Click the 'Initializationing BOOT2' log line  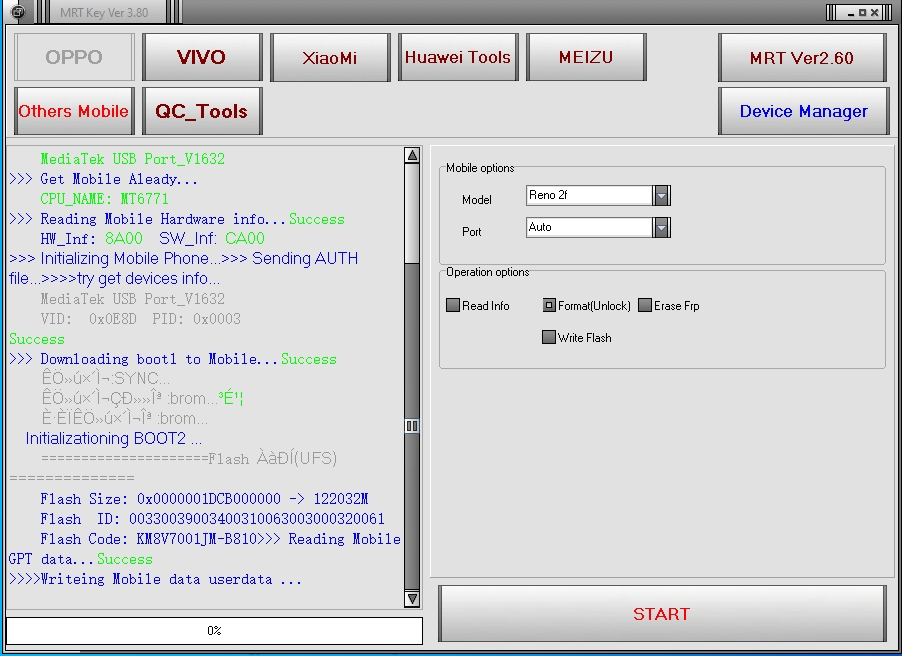(114, 438)
